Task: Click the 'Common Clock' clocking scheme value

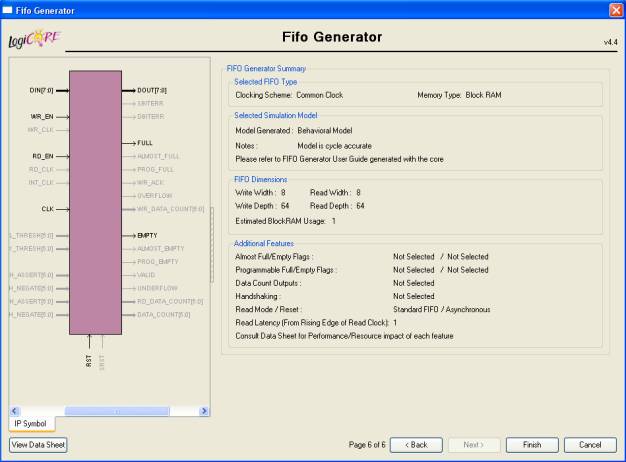Action: (x=319, y=95)
